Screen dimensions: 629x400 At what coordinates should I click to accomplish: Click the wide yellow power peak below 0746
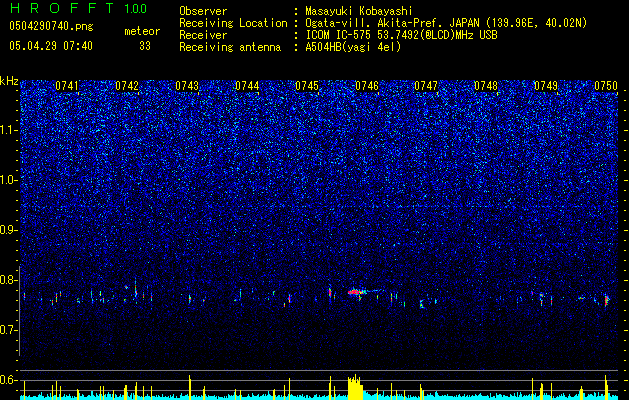point(355,387)
